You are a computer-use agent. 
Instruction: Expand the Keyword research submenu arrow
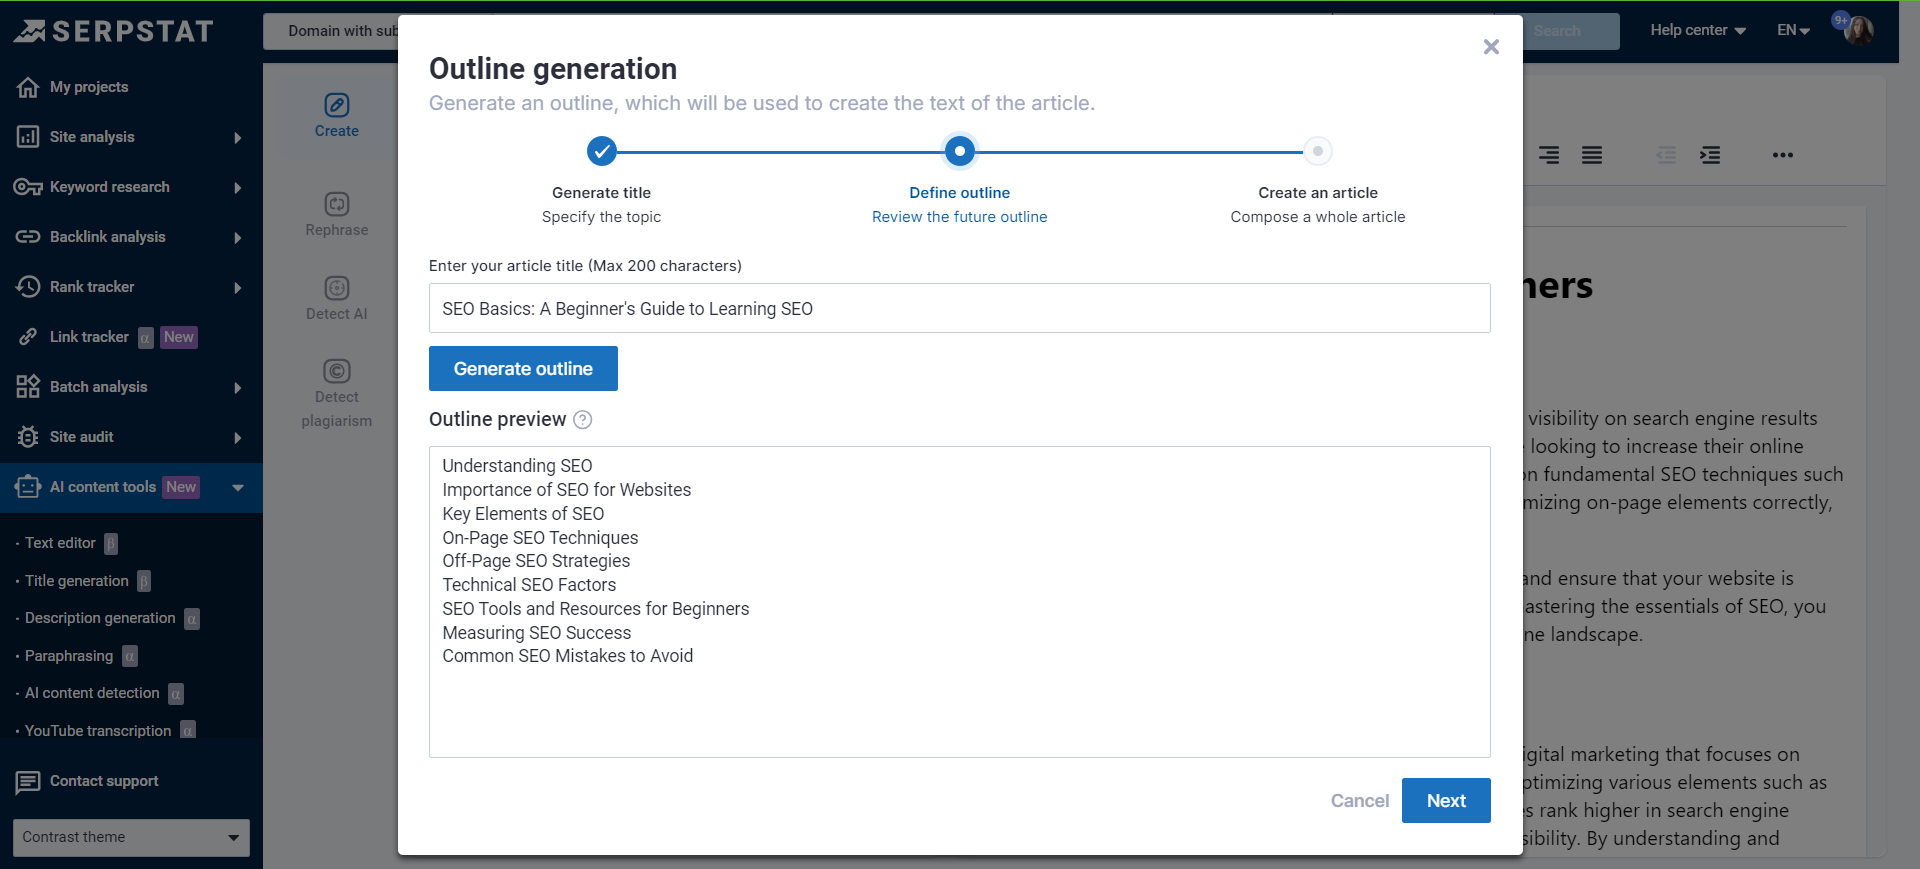(x=238, y=188)
